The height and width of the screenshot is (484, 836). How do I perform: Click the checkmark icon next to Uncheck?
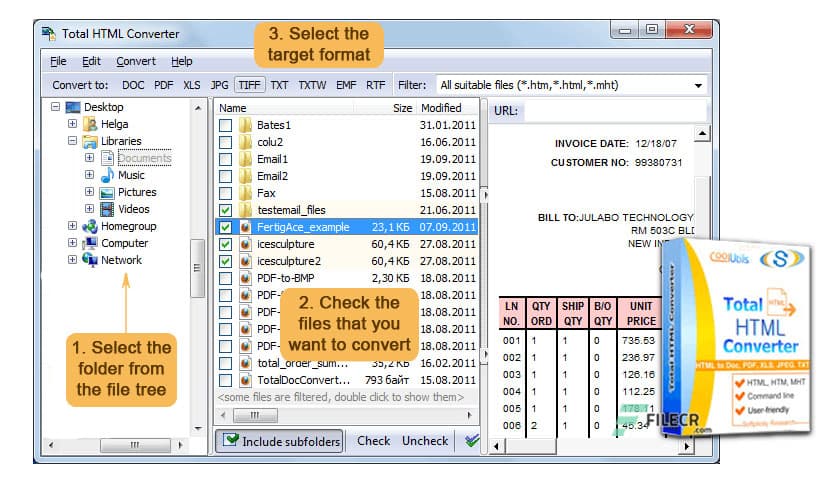(472, 440)
